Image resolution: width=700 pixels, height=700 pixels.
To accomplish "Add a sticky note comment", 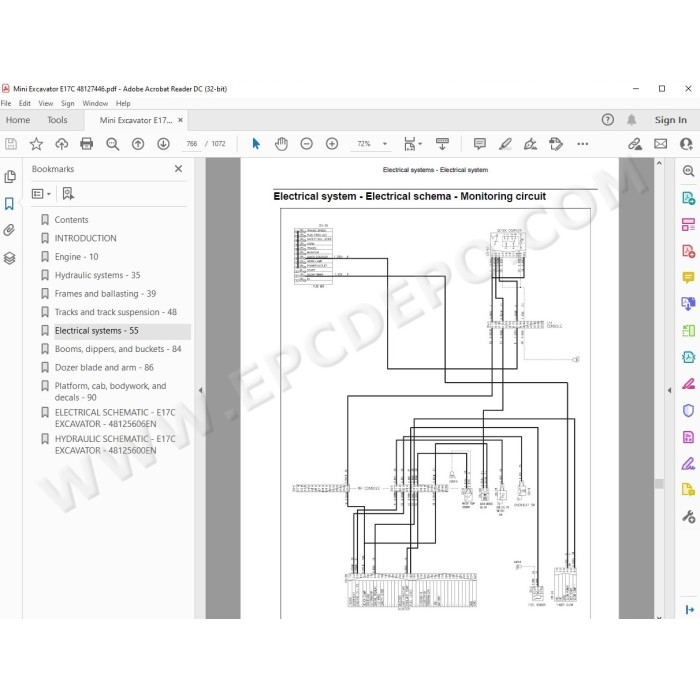I will click(x=480, y=144).
